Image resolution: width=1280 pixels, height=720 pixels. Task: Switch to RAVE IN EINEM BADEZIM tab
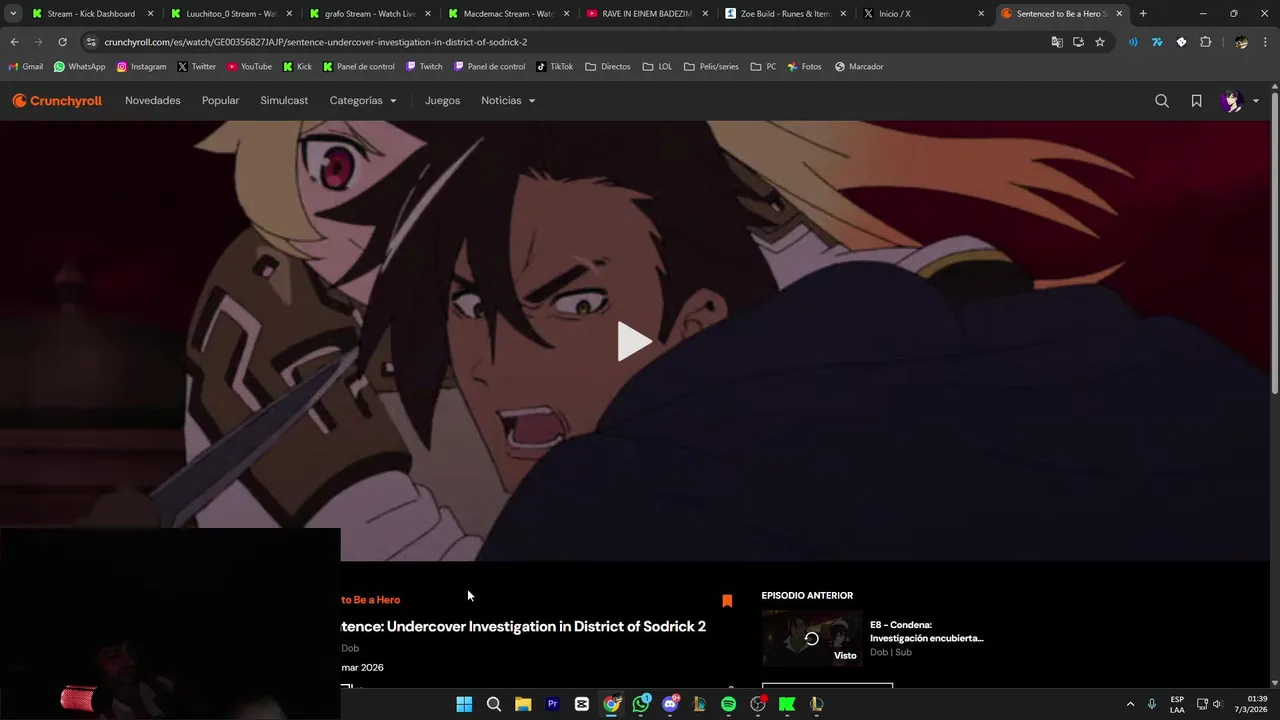tap(647, 14)
